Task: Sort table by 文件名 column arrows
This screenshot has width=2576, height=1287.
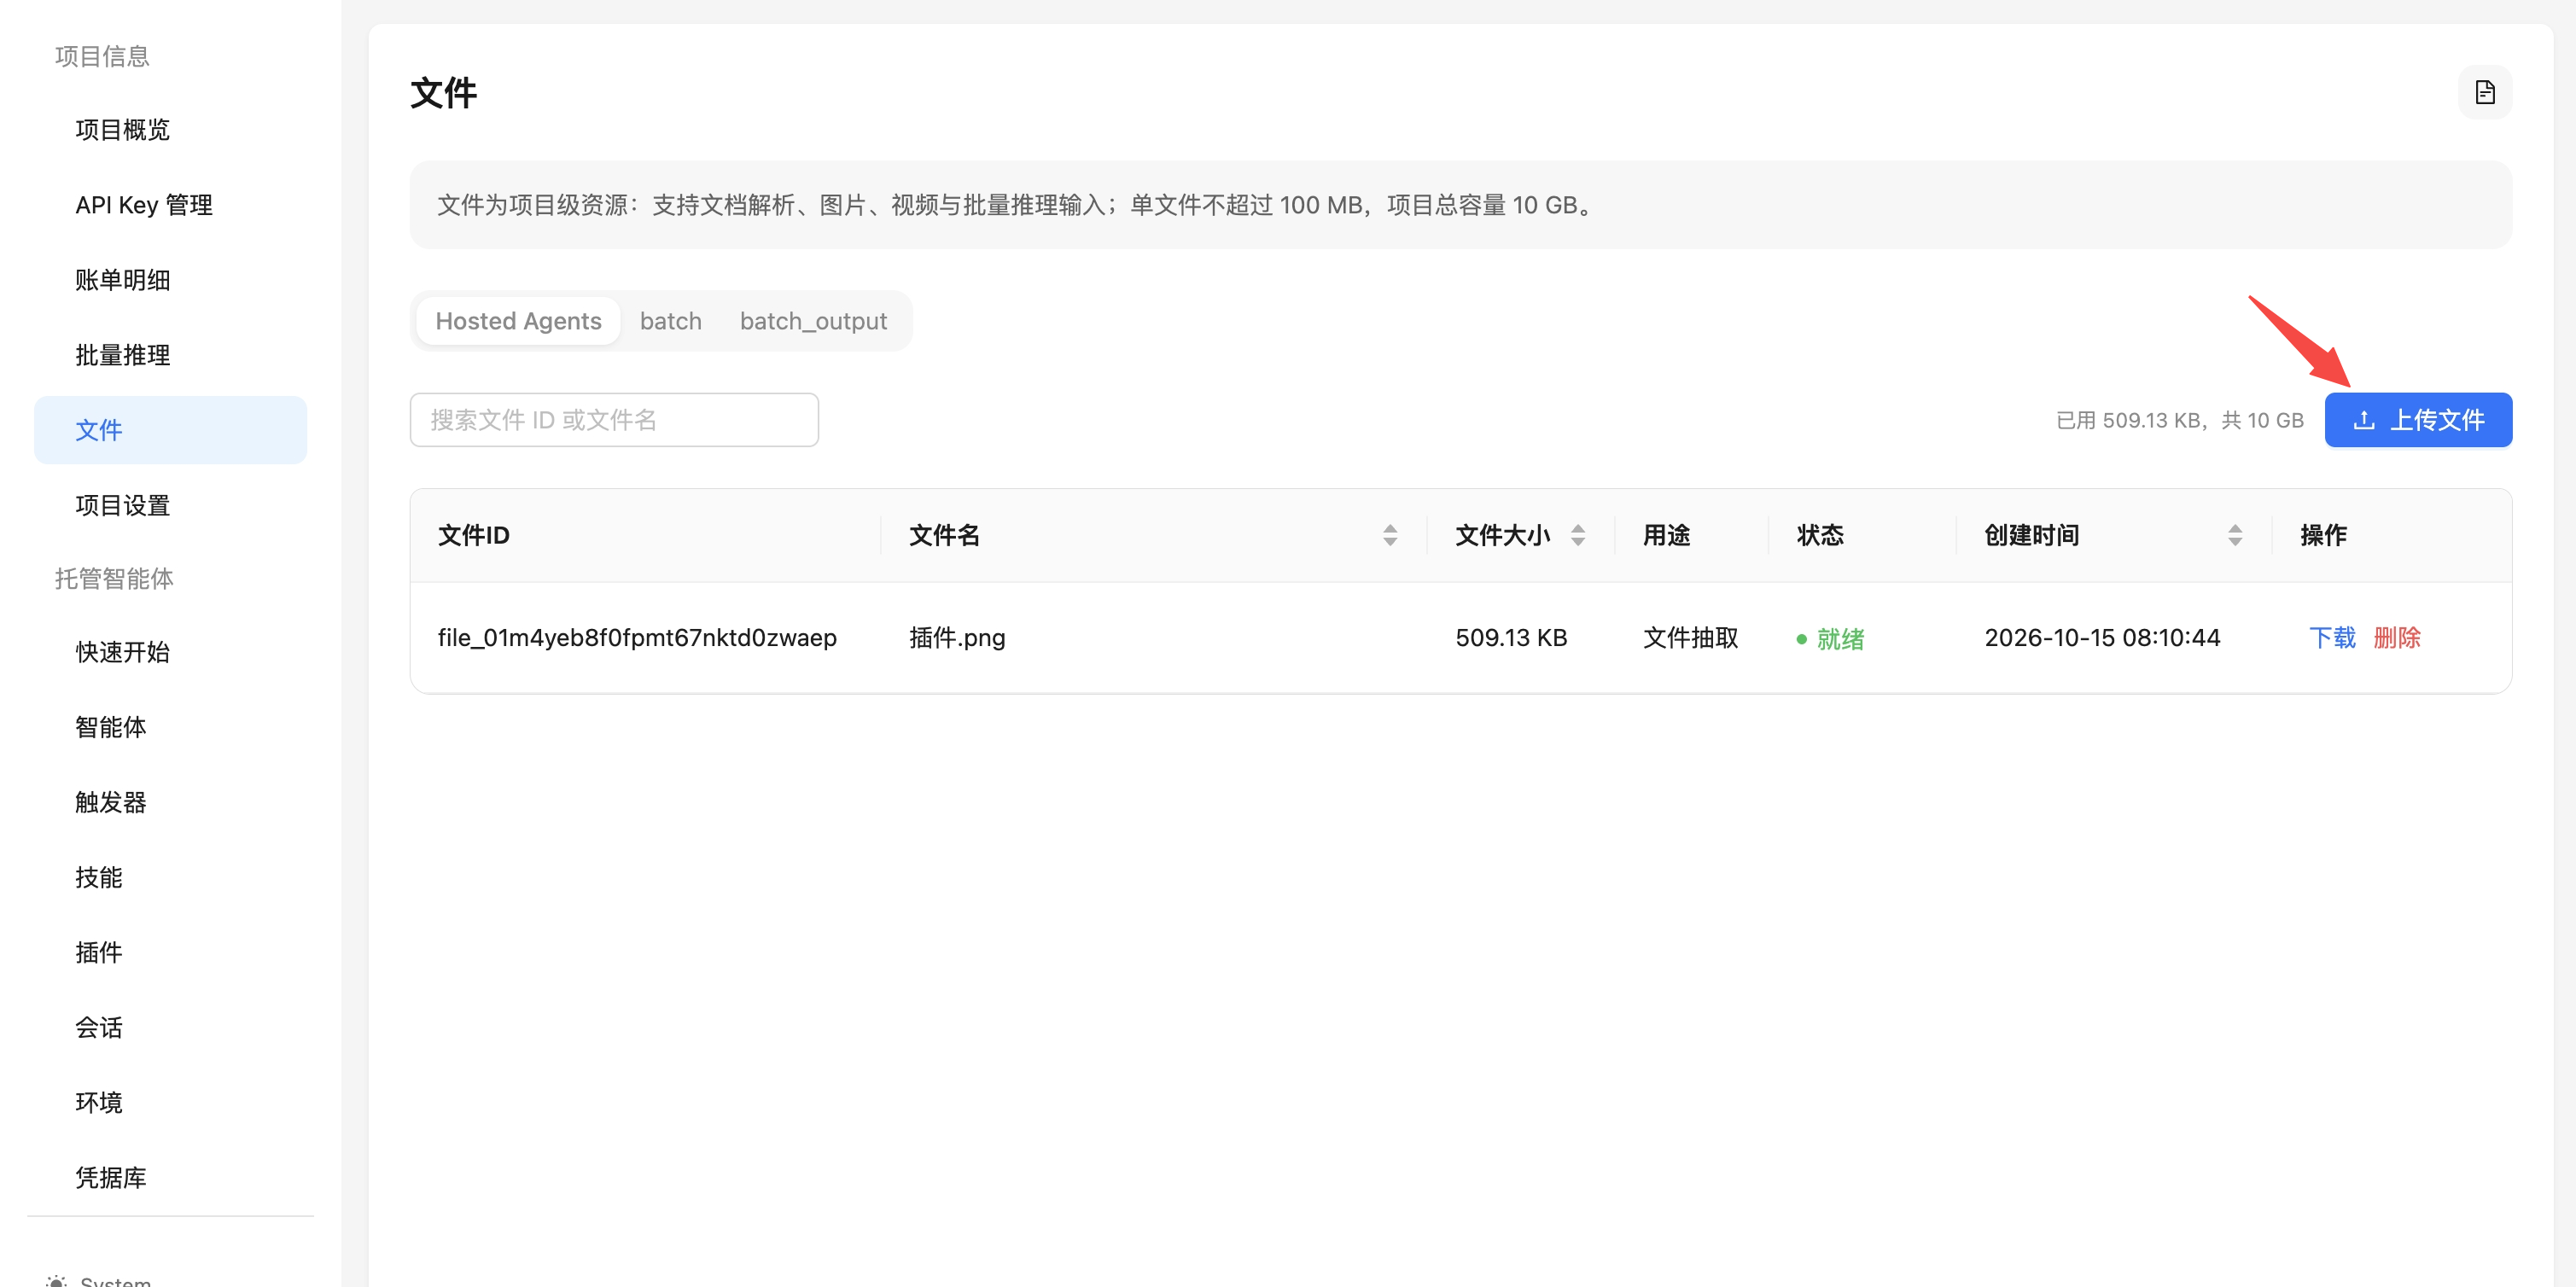Action: (x=1389, y=535)
